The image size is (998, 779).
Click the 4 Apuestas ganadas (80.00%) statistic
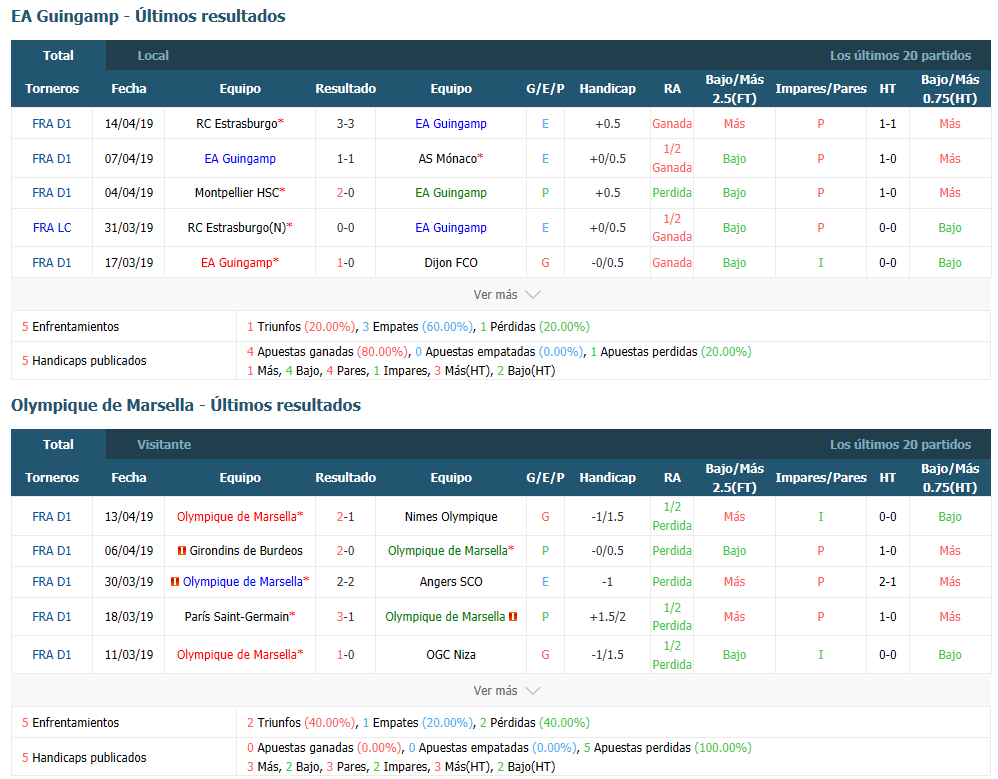pyautogui.click(x=327, y=351)
